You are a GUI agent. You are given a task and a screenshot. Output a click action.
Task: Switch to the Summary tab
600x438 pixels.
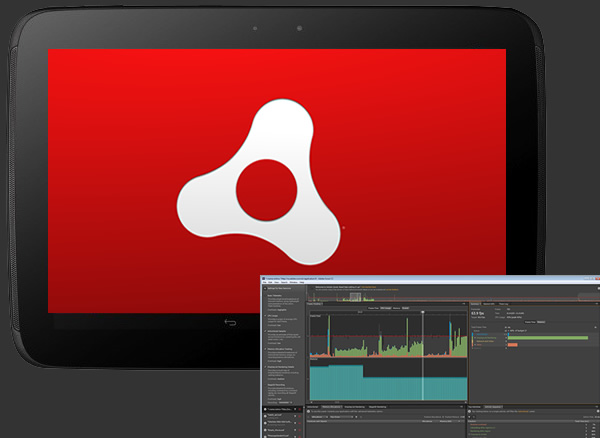coord(475,304)
